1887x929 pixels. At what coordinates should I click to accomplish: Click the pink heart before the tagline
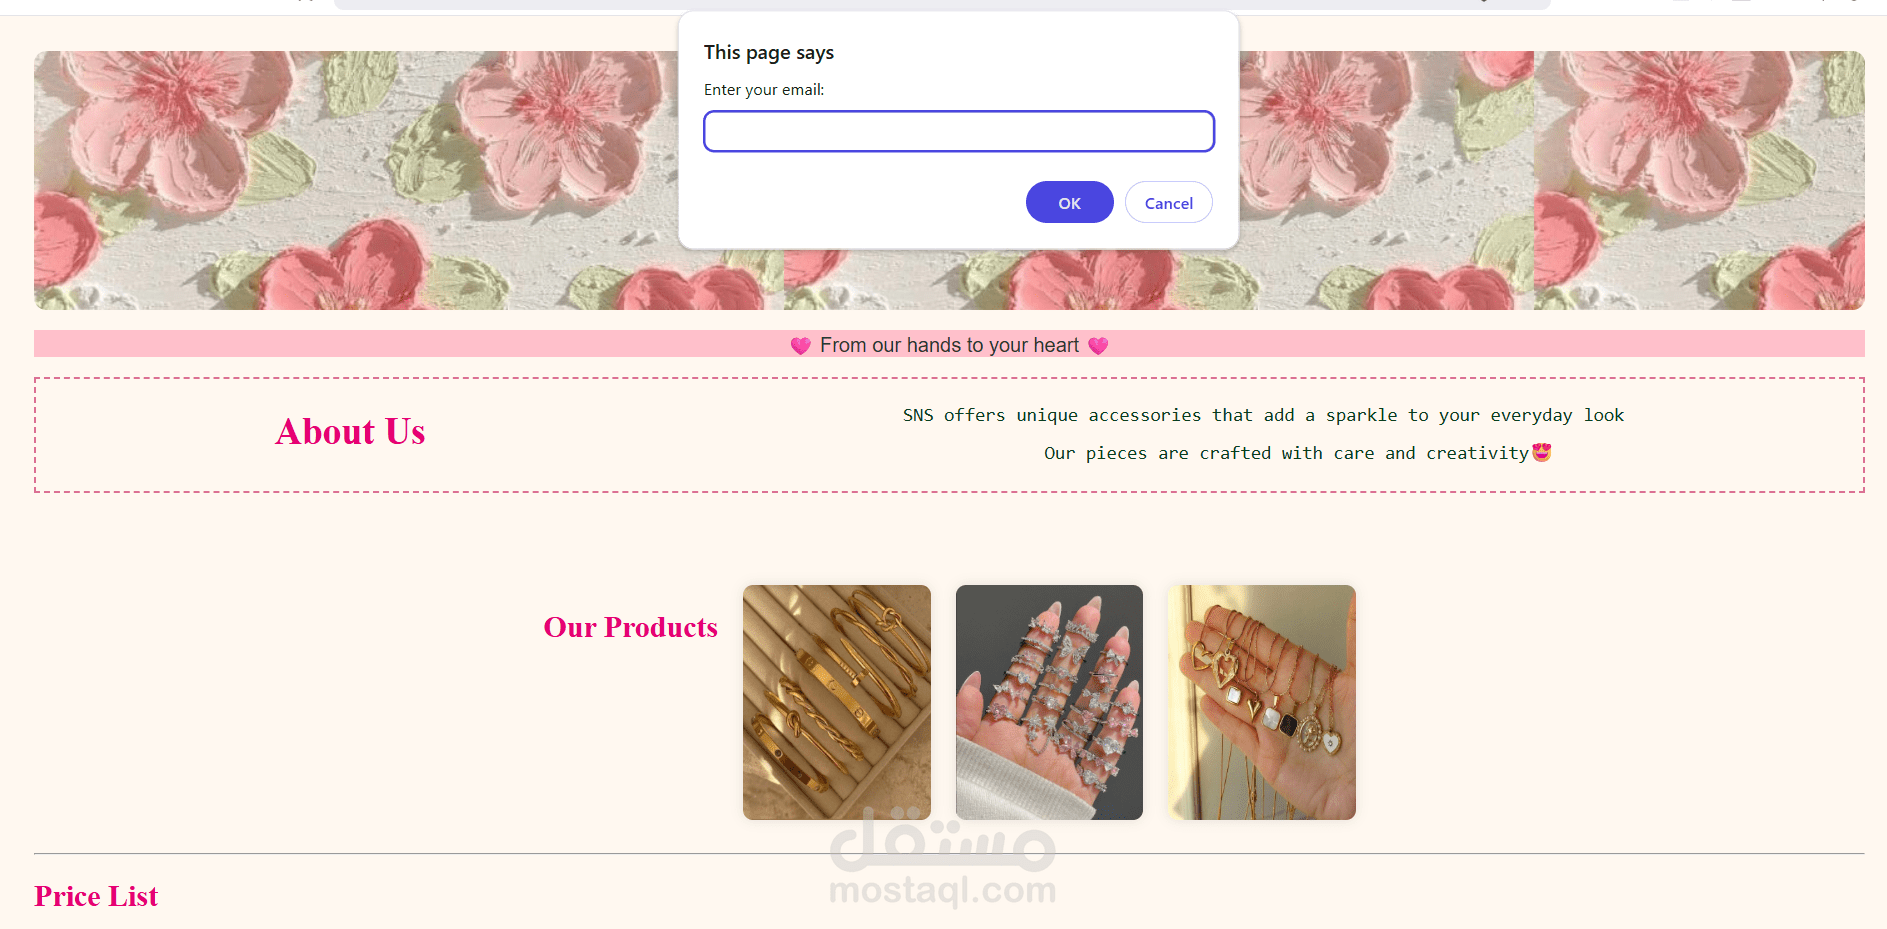800,345
